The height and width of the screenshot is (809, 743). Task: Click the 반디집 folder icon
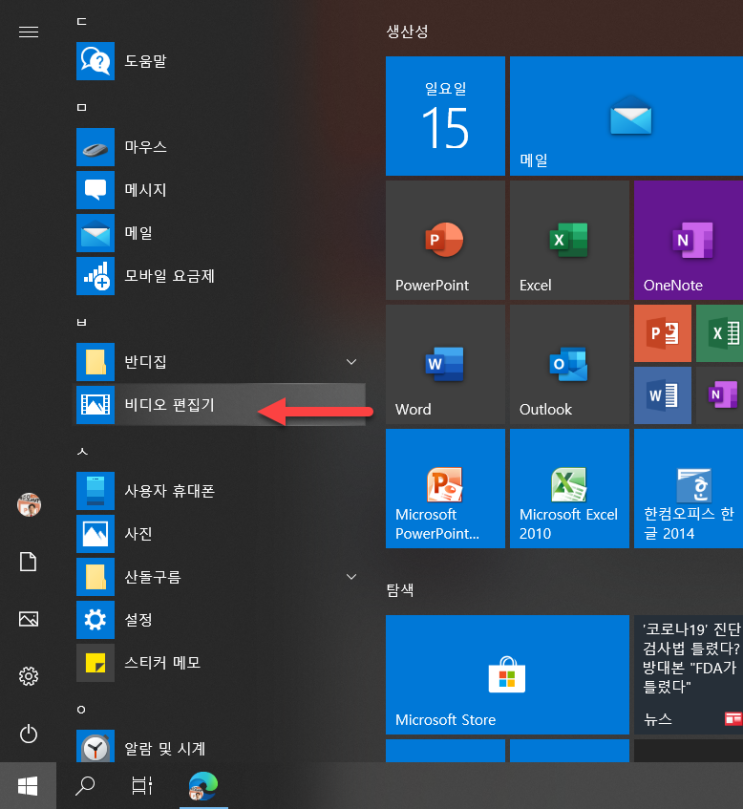(95, 362)
